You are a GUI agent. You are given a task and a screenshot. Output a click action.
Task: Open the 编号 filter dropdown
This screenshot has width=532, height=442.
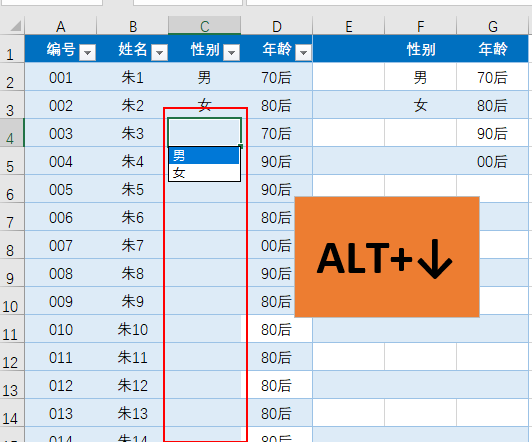pyautogui.click(x=87, y=53)
